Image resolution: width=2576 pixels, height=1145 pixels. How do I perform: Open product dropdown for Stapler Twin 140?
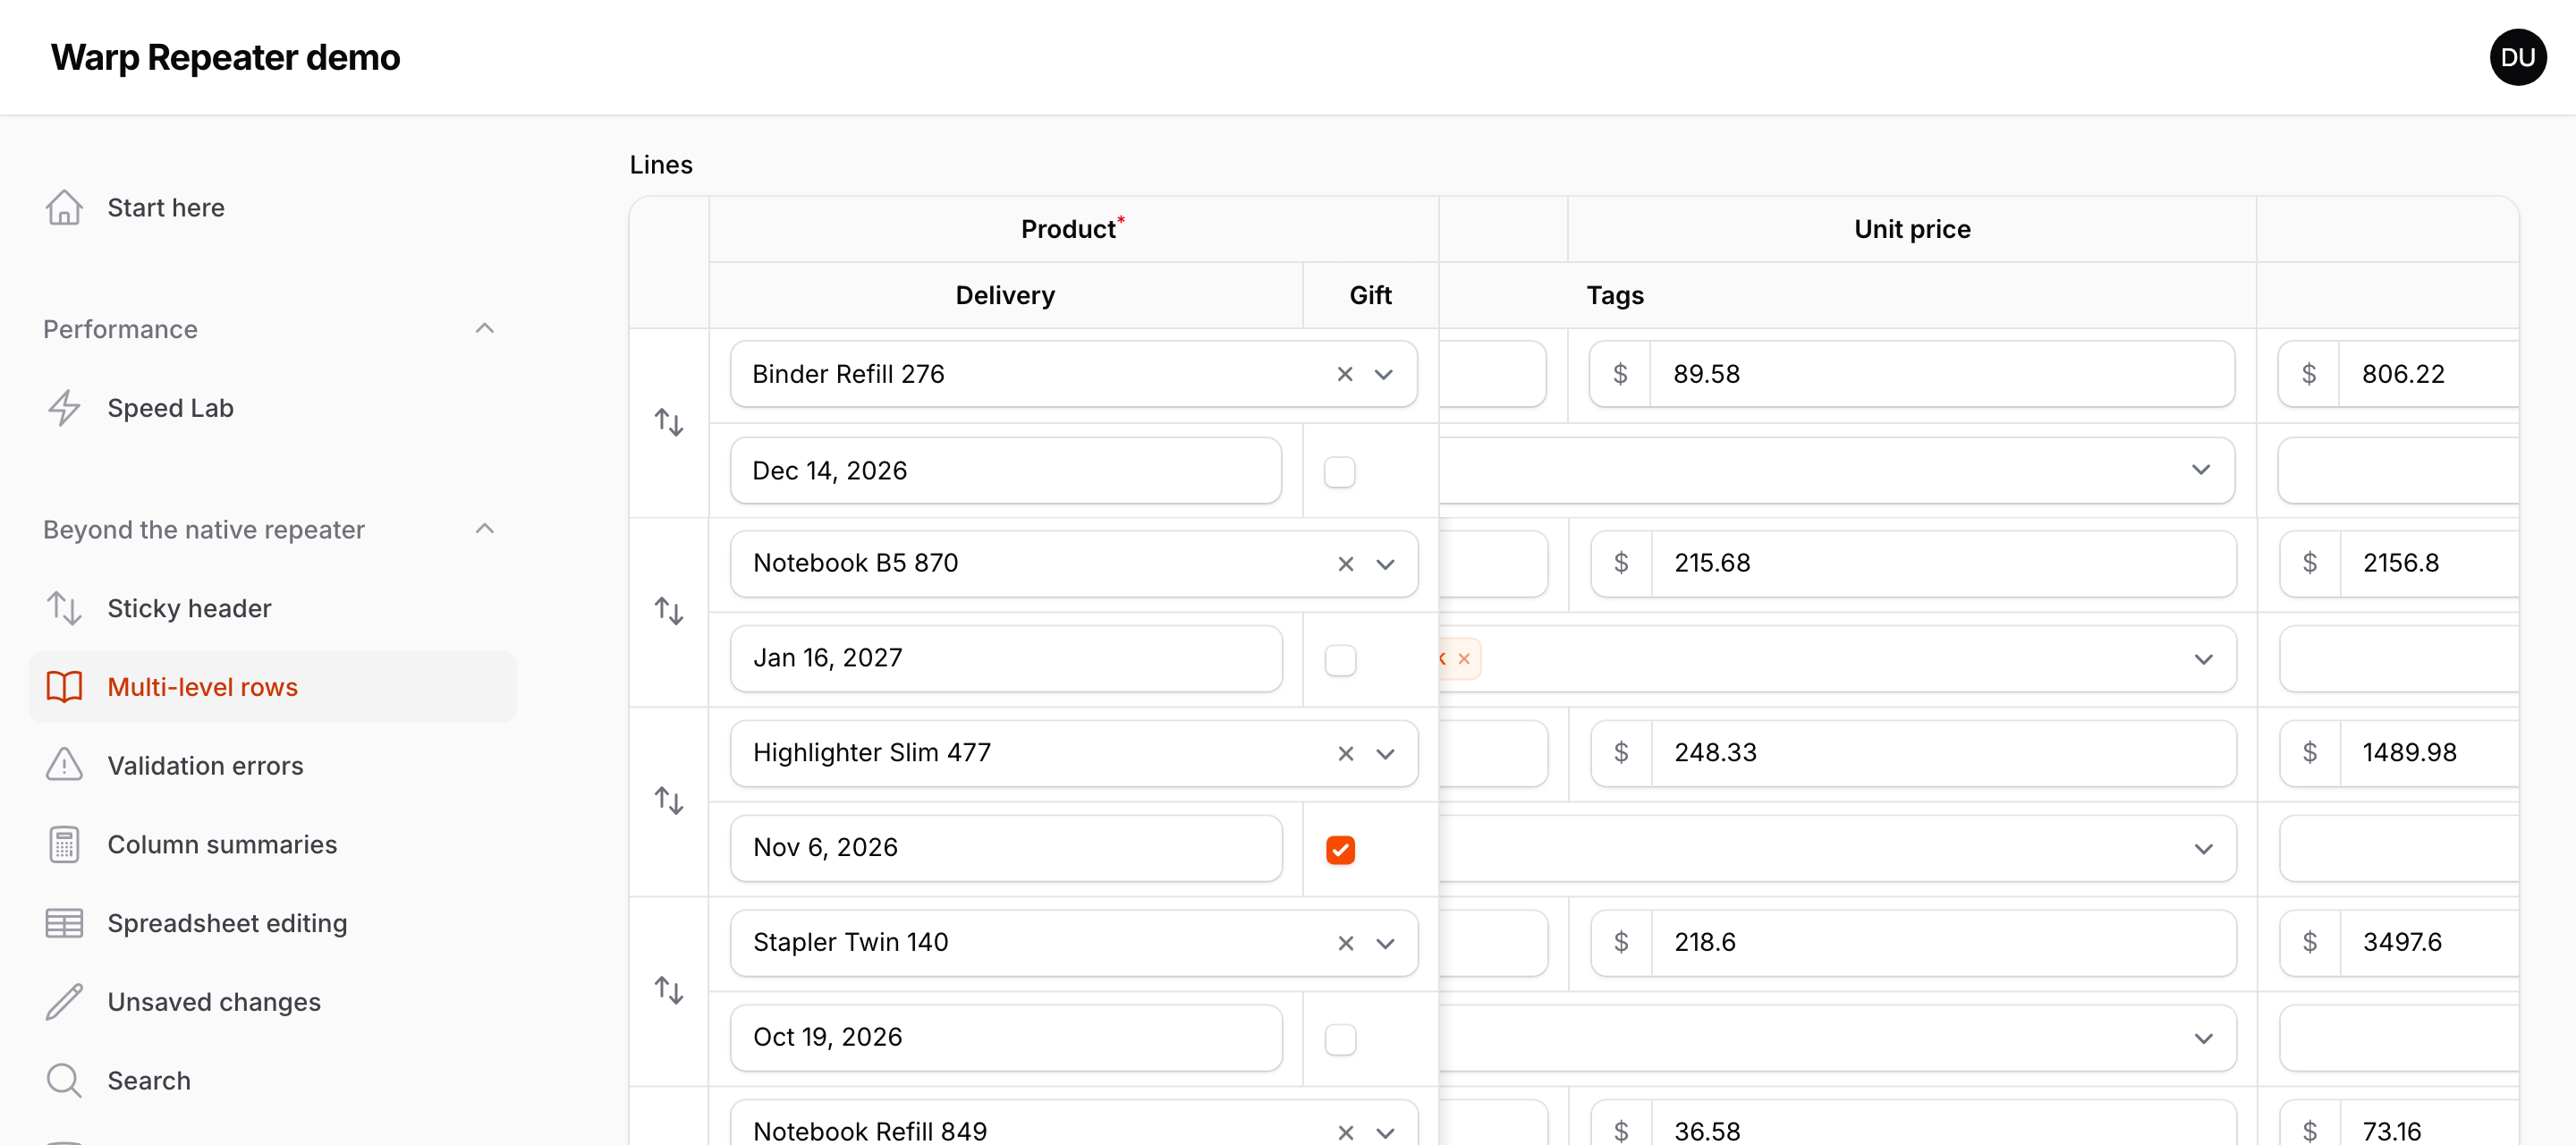pos(1385,943)
